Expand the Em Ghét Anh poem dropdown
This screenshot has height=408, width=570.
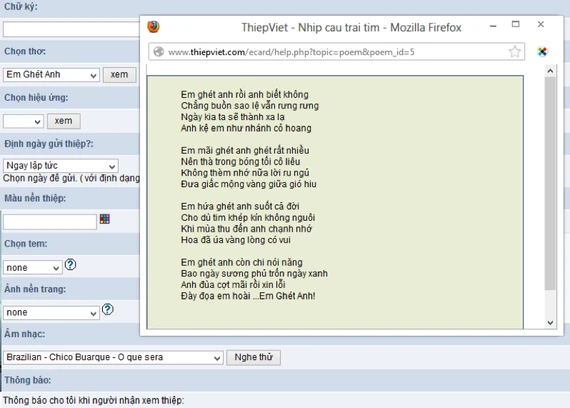coord(51,75)
